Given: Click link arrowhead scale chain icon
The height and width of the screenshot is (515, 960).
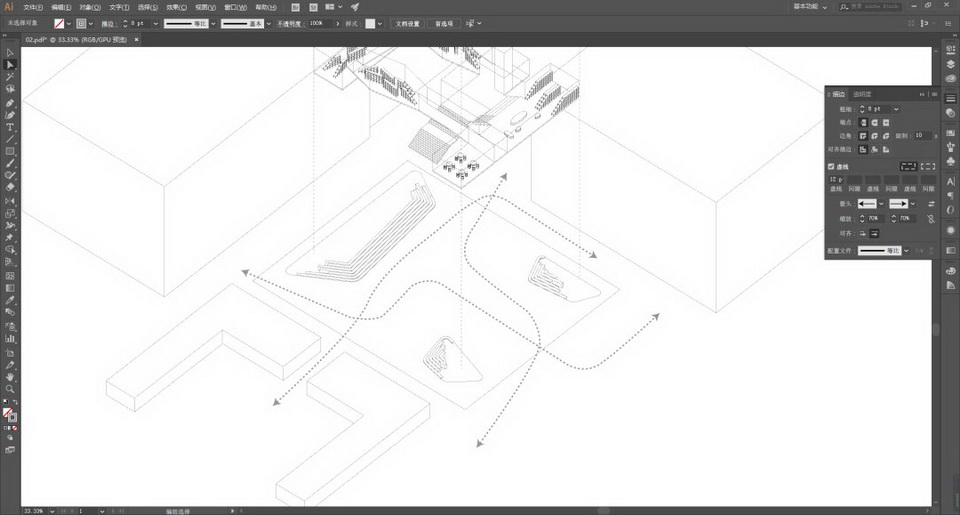Looking at the screenshot, I should pos(931,218).
